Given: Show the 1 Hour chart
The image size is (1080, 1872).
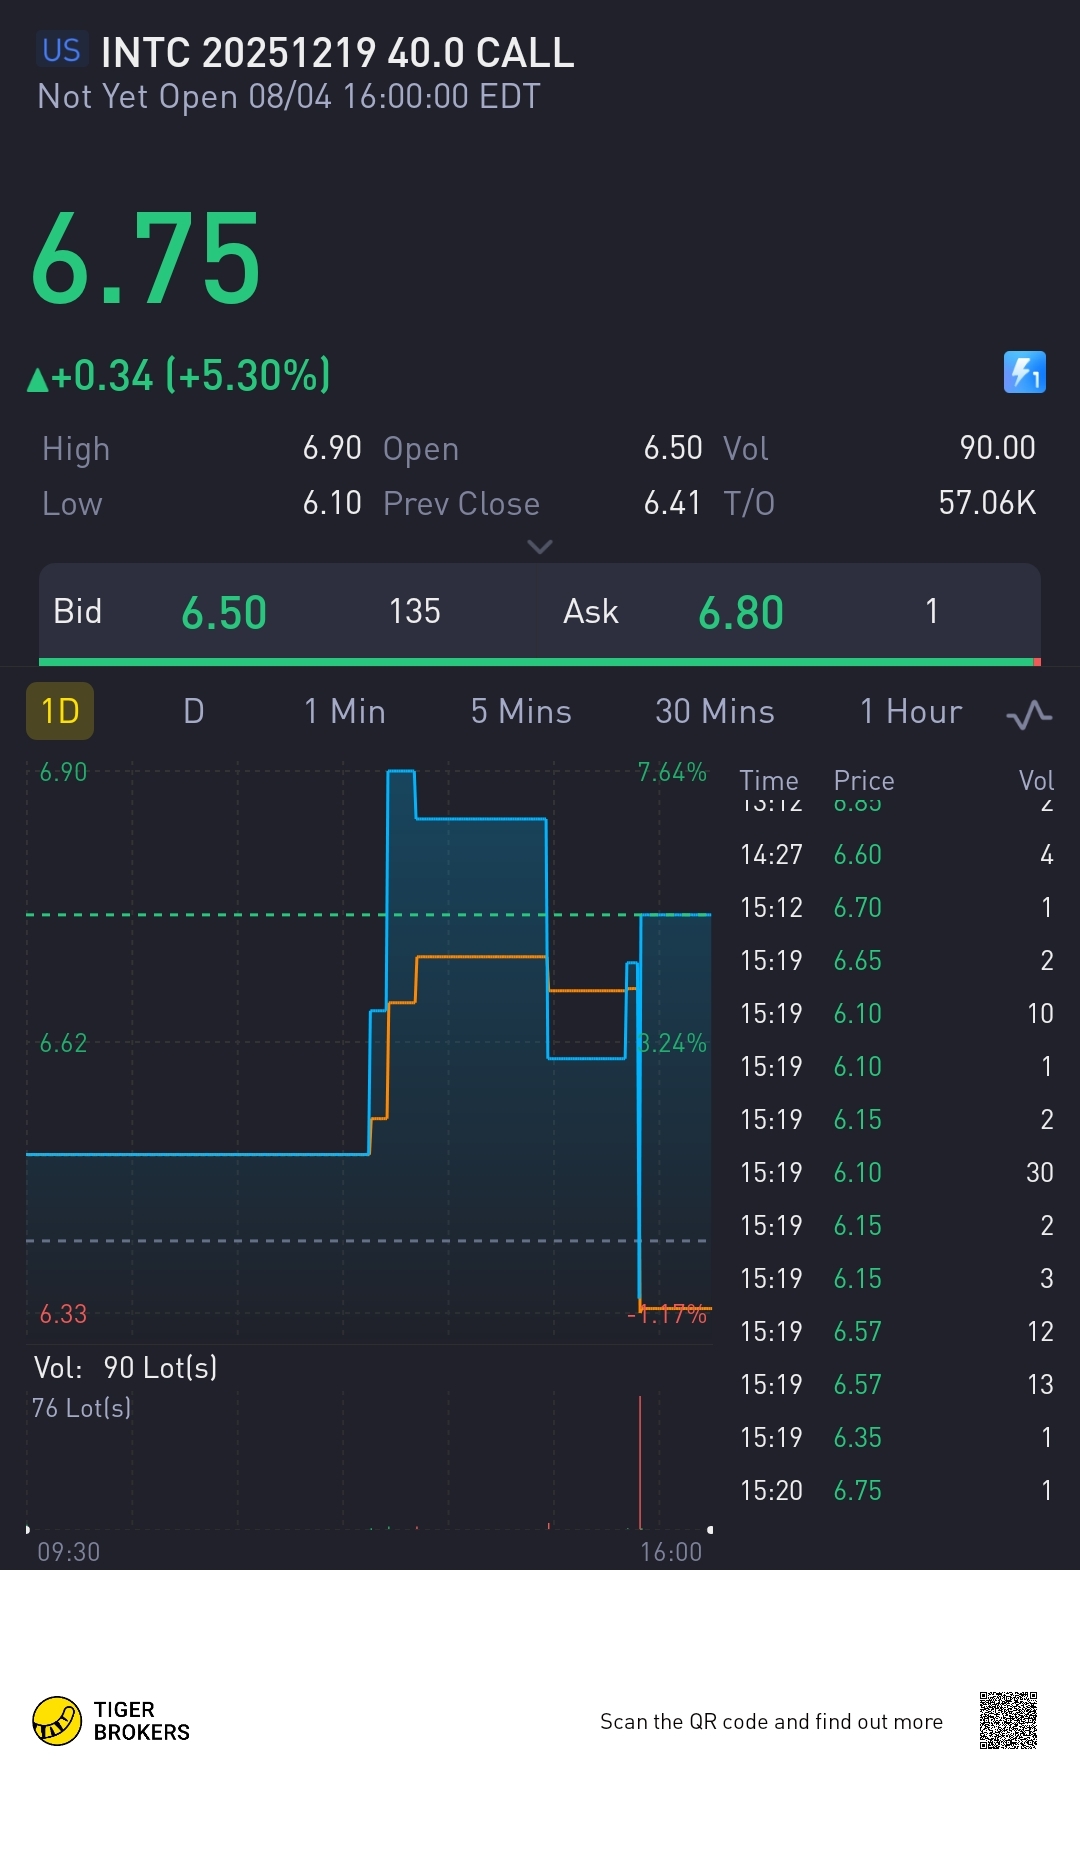Looking at the screenshot, I should pos(910,711).
